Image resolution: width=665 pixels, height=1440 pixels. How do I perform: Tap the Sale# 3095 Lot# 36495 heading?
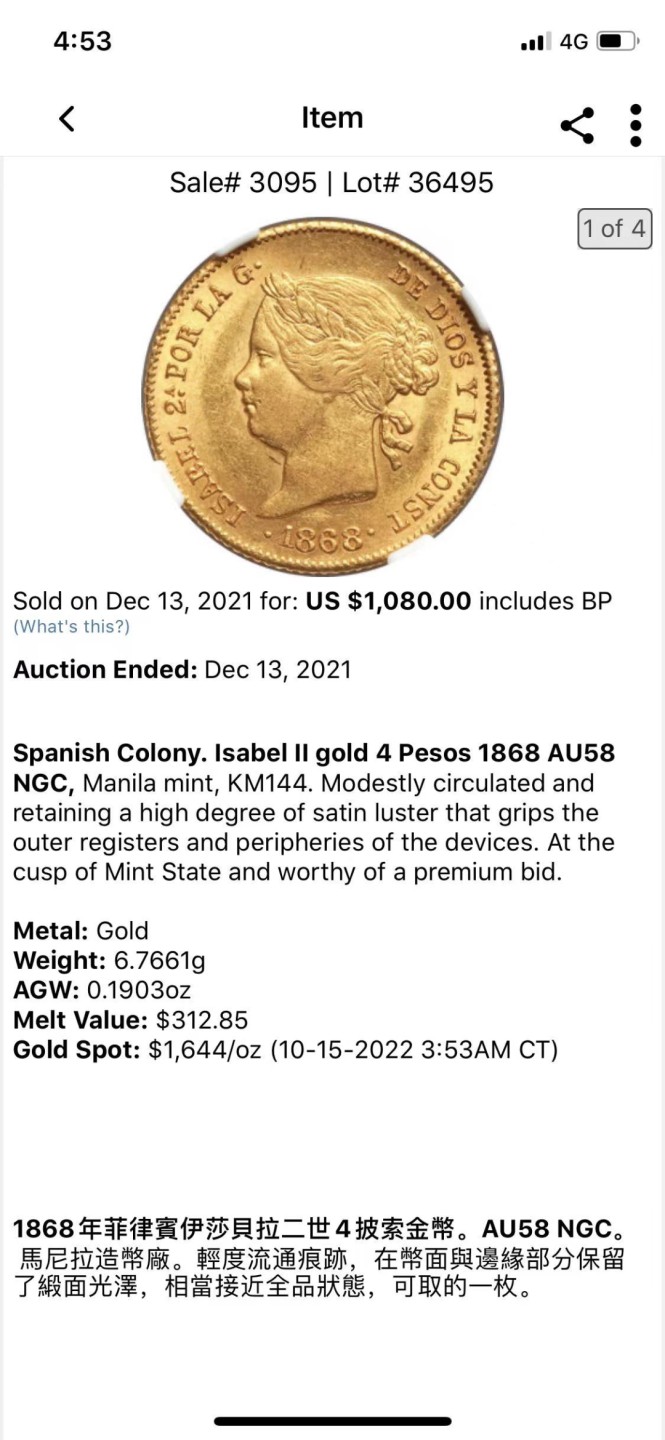point(331,183)
